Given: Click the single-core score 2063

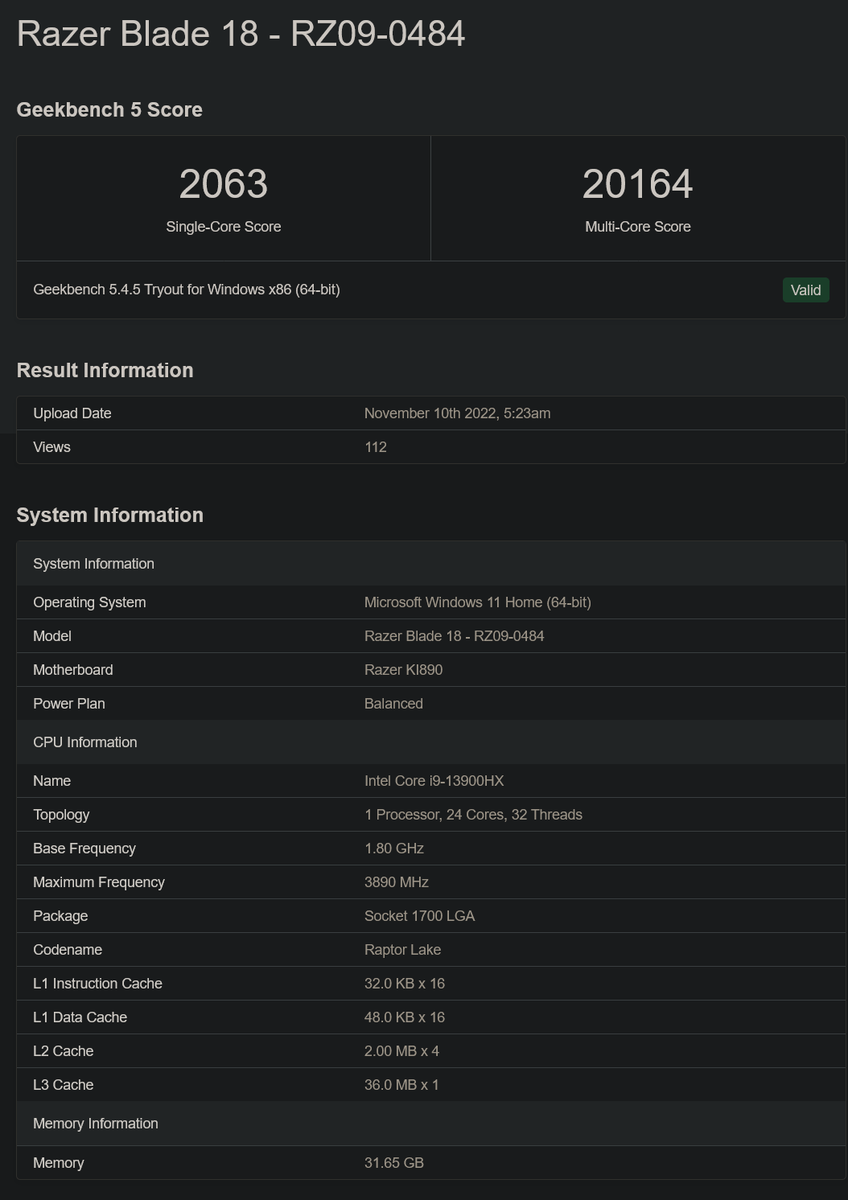Looking at the screenshot, I should 223,184.
